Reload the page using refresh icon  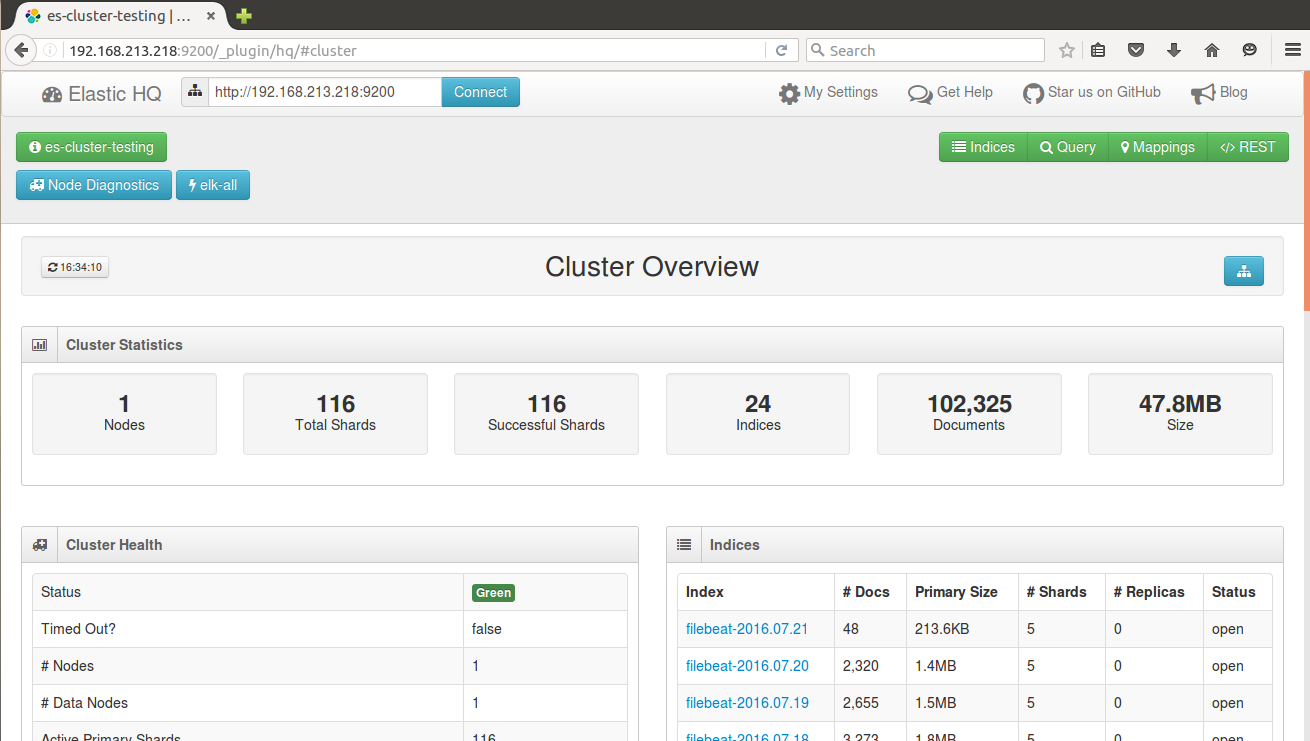tap(782, 51)
